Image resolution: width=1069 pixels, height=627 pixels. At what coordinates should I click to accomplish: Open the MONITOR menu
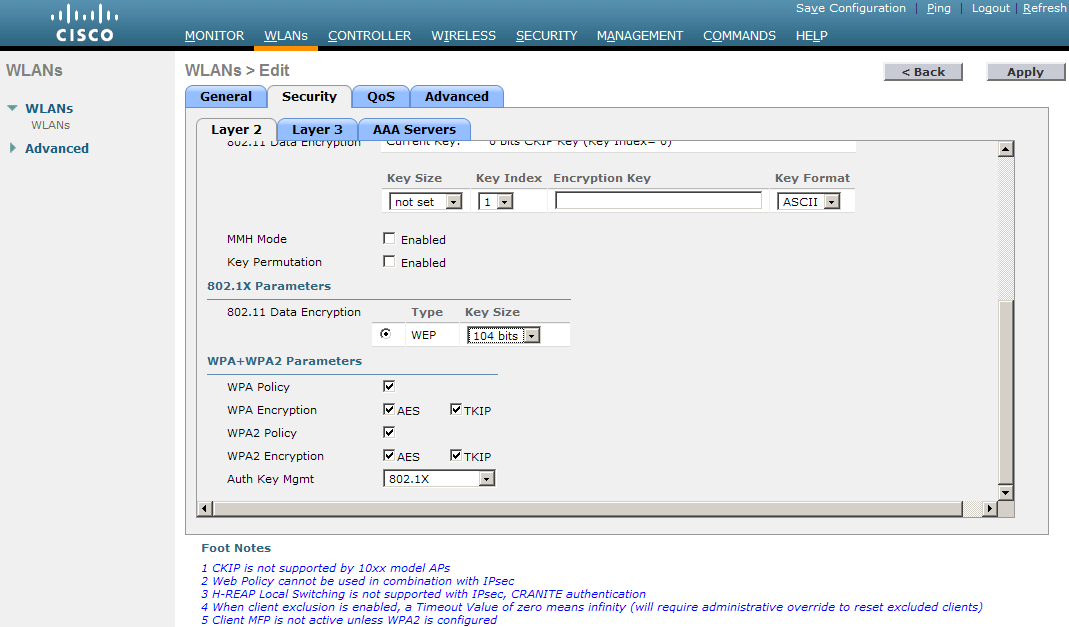click(214, 35)
